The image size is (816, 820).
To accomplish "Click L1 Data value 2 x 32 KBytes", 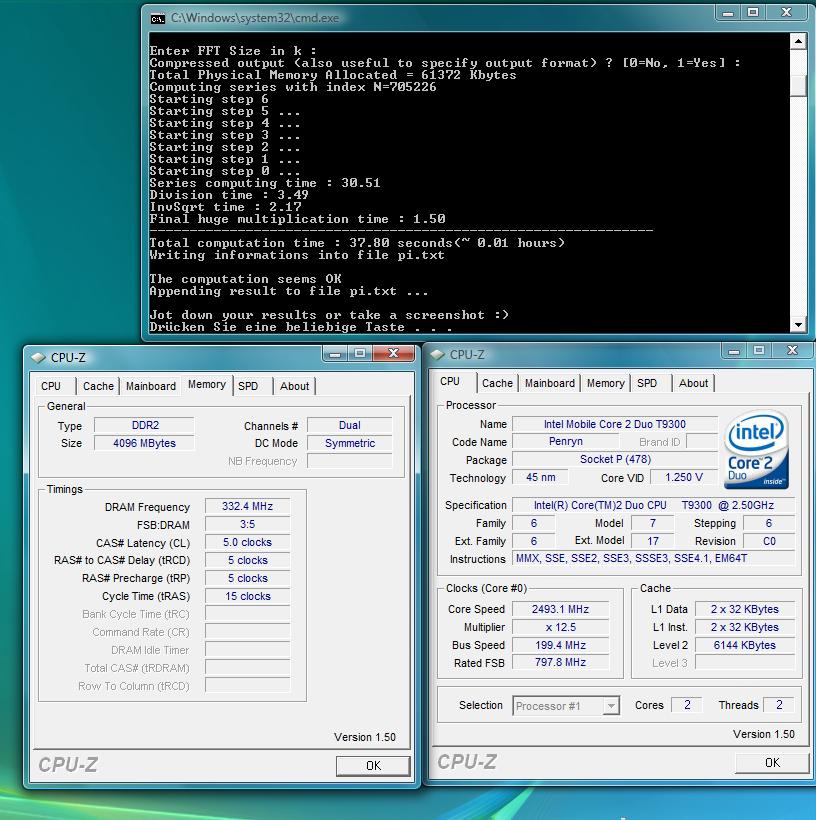I will [x=744, y=609].
